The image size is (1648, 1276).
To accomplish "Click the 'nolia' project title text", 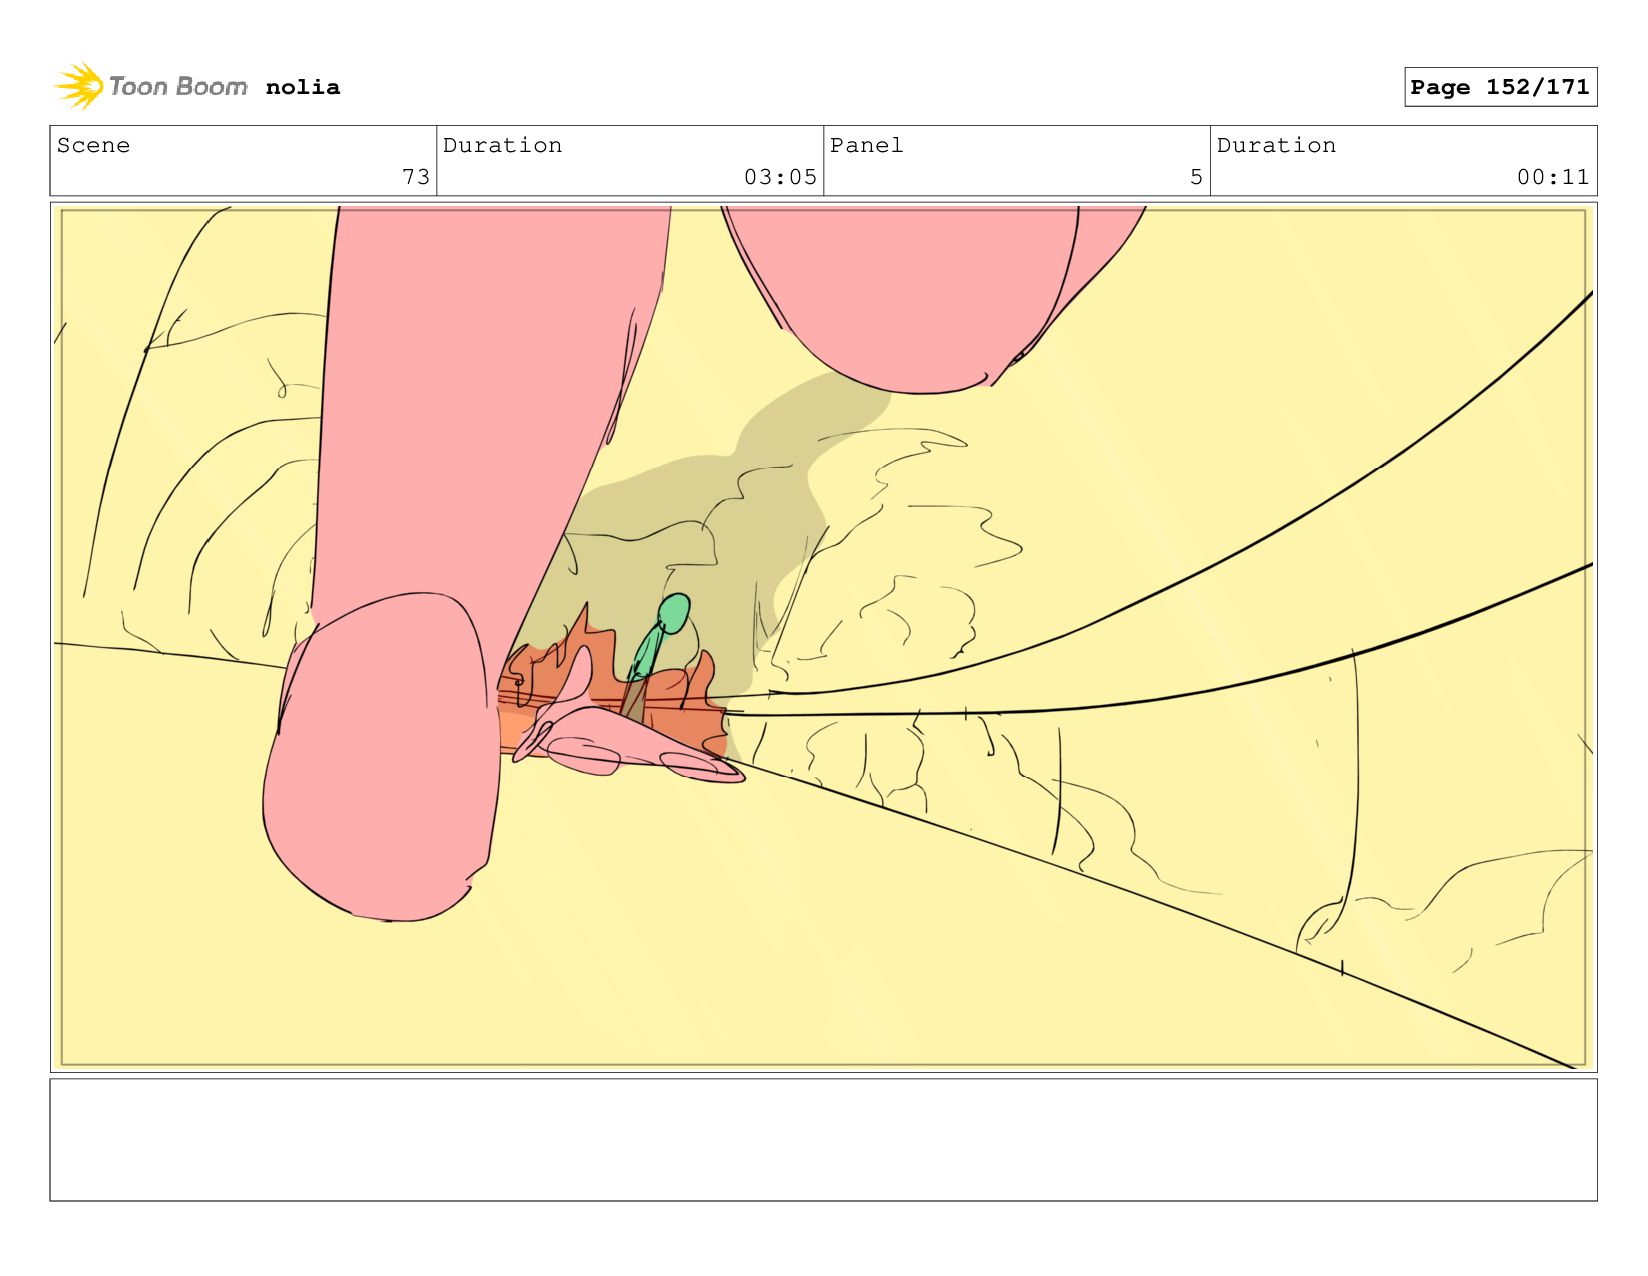I will 303,87.
